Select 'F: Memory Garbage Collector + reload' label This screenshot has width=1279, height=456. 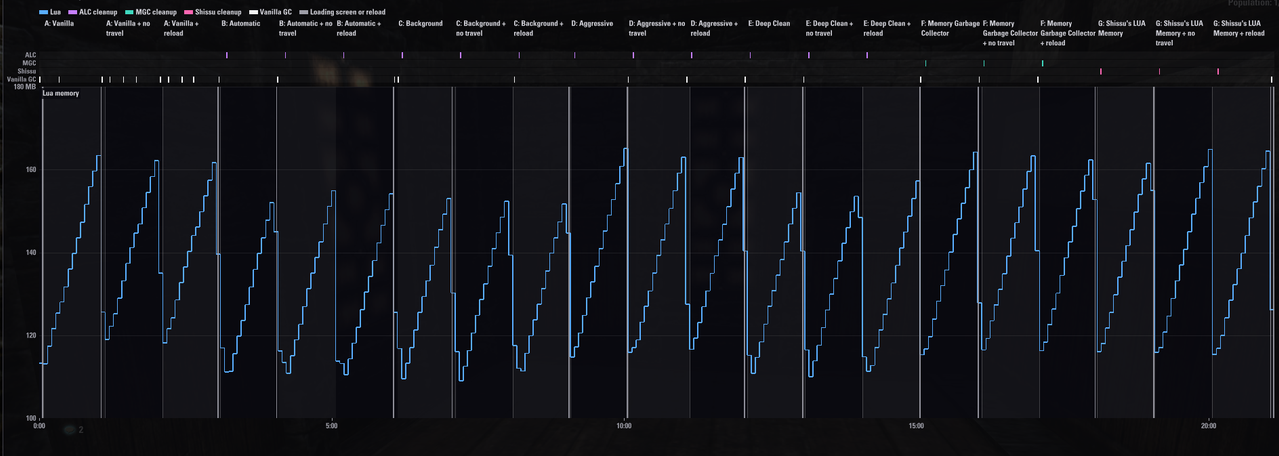click(1067, 33)
